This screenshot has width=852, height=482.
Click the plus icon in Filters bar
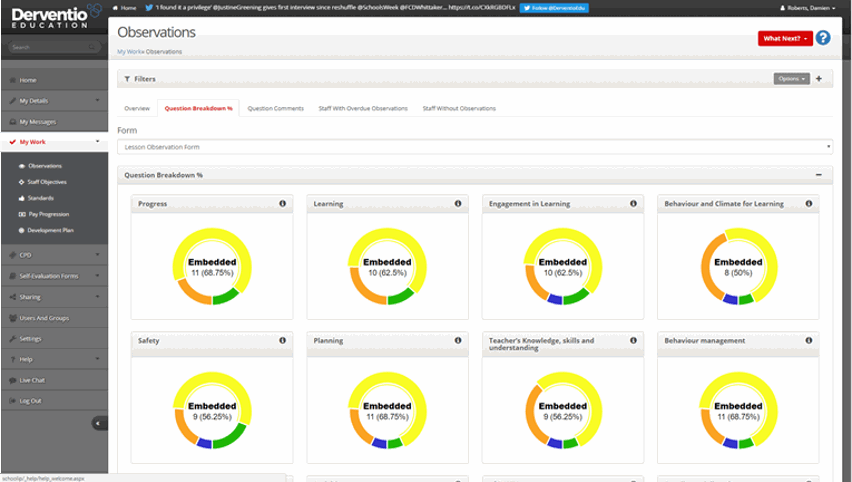(x=819, y=79)
